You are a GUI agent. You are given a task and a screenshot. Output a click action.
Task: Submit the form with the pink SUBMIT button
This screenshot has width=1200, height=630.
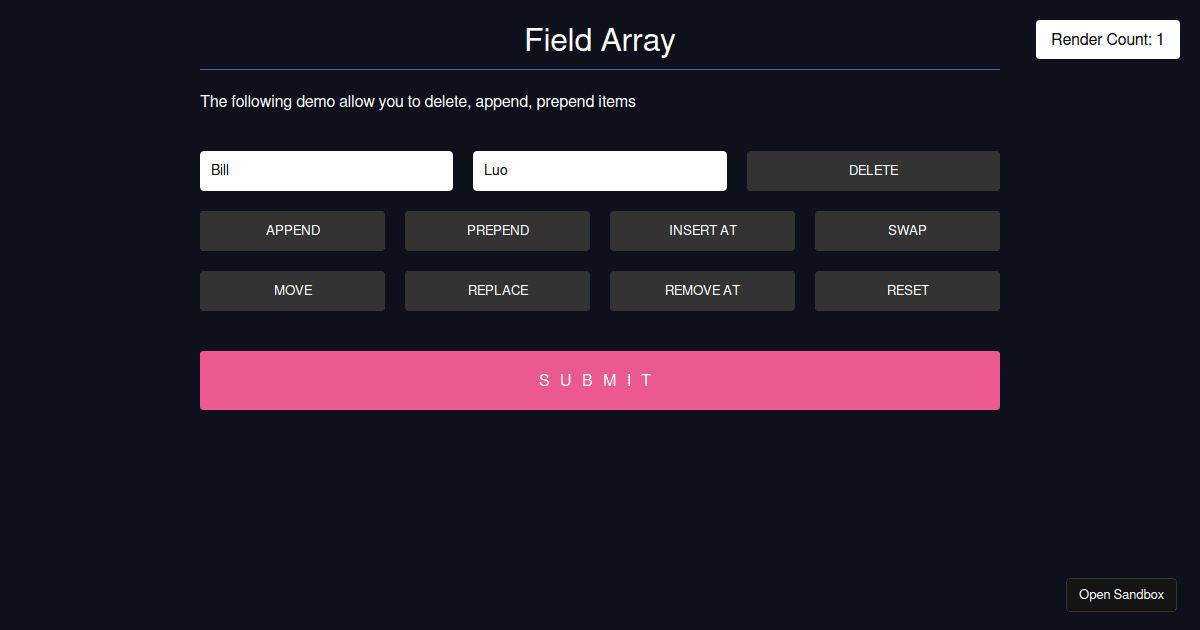coord(599,380)
